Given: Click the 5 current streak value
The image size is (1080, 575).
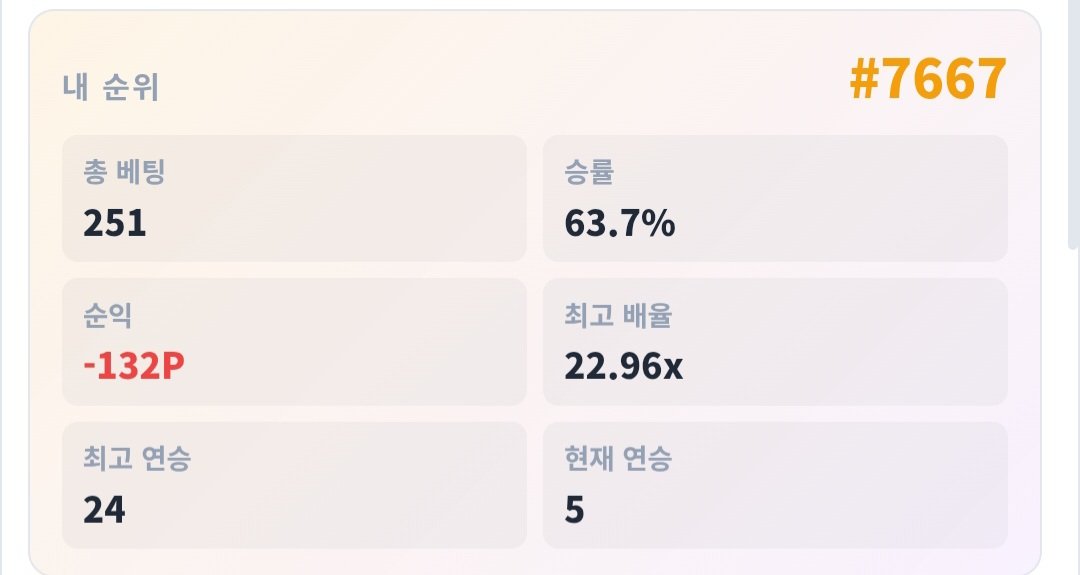Looking at the screenshot, I should pos(574,510).
